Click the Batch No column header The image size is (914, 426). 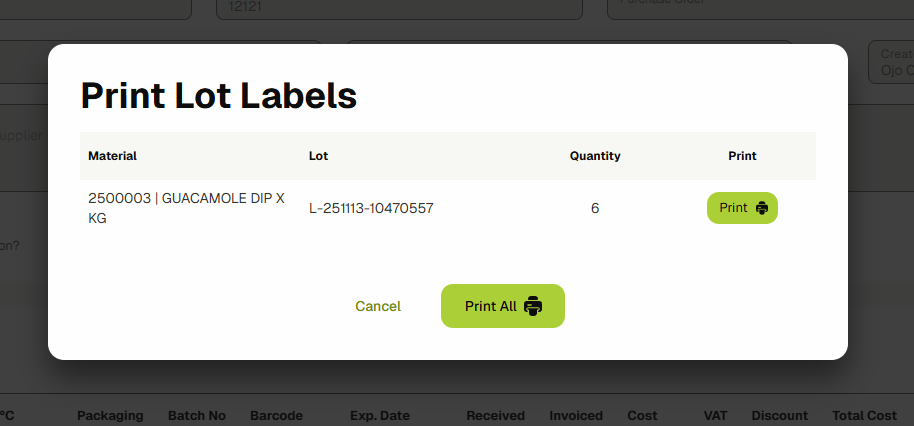(197, 415)
